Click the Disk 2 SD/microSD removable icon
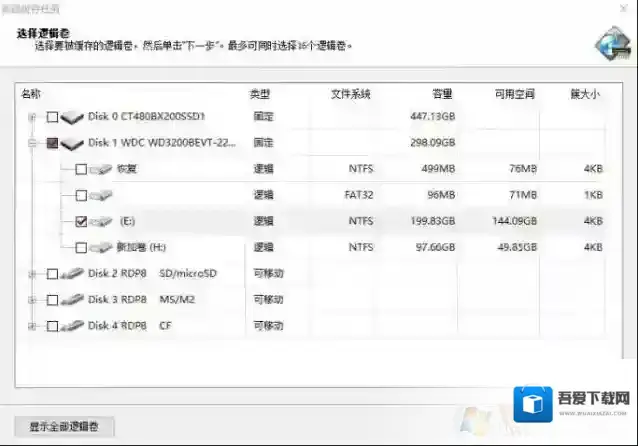The image size is (638, 446). (72, 273)
